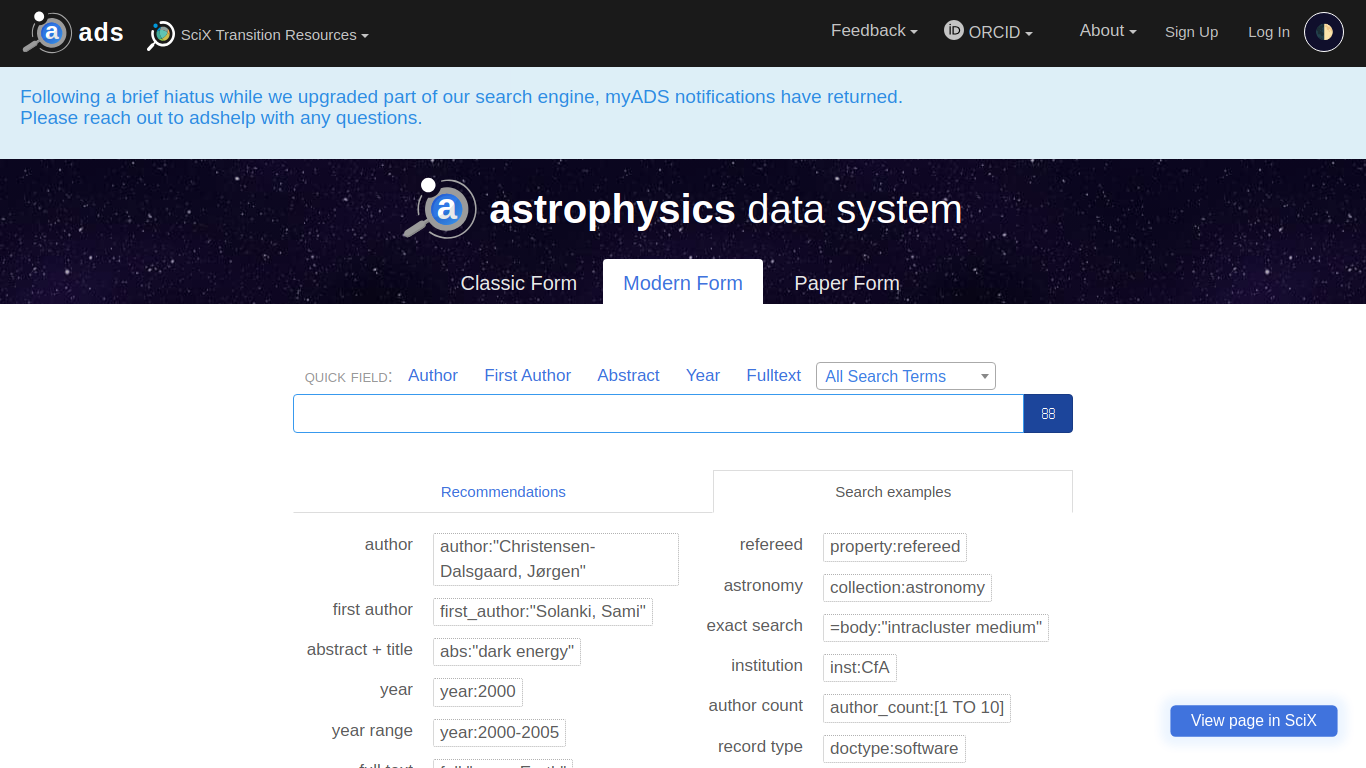
Task: Click the doctype:software example
Action: (x=894, y=749)
